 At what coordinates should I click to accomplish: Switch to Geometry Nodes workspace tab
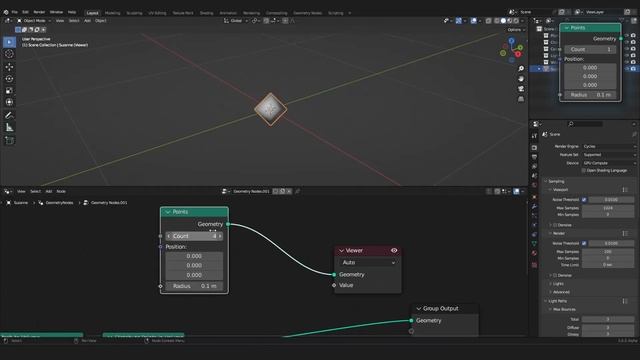click(307, 13)
